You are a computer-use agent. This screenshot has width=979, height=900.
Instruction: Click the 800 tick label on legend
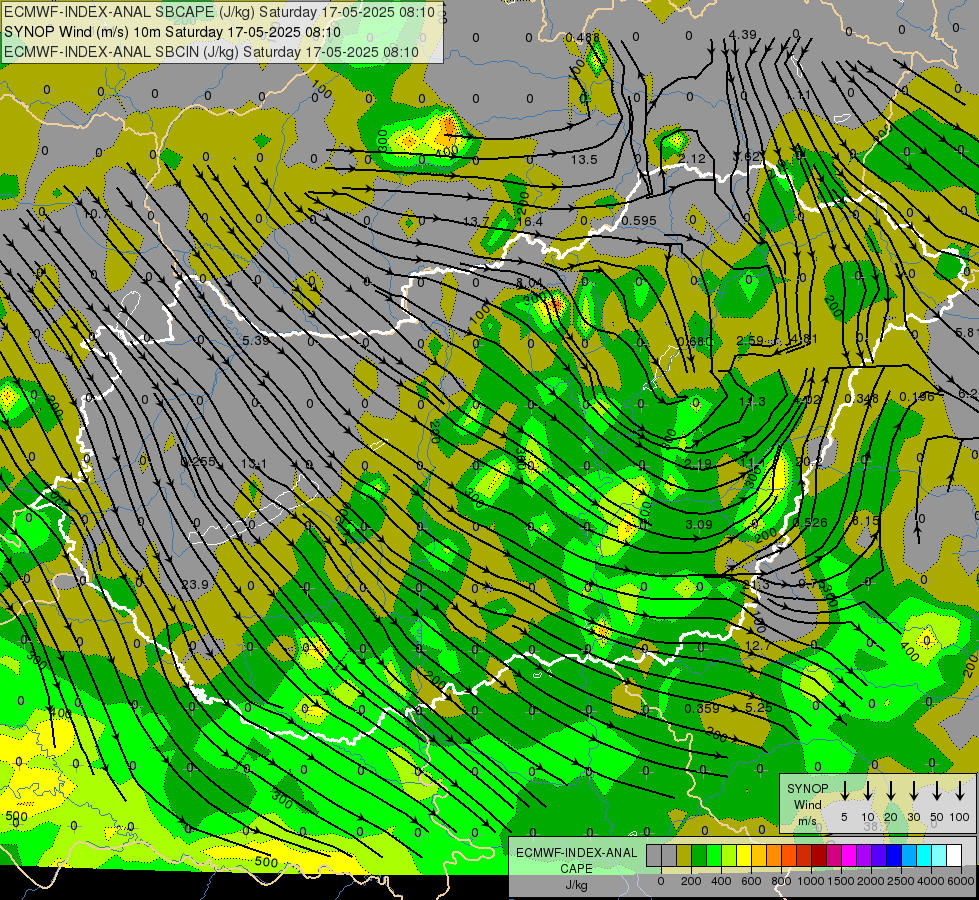(x=781, y=881)
